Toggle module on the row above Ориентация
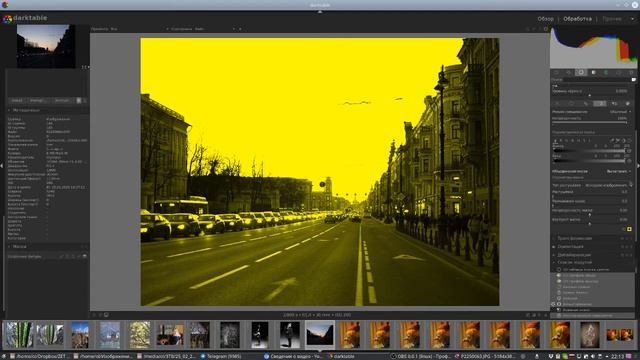 coord(554,238)
